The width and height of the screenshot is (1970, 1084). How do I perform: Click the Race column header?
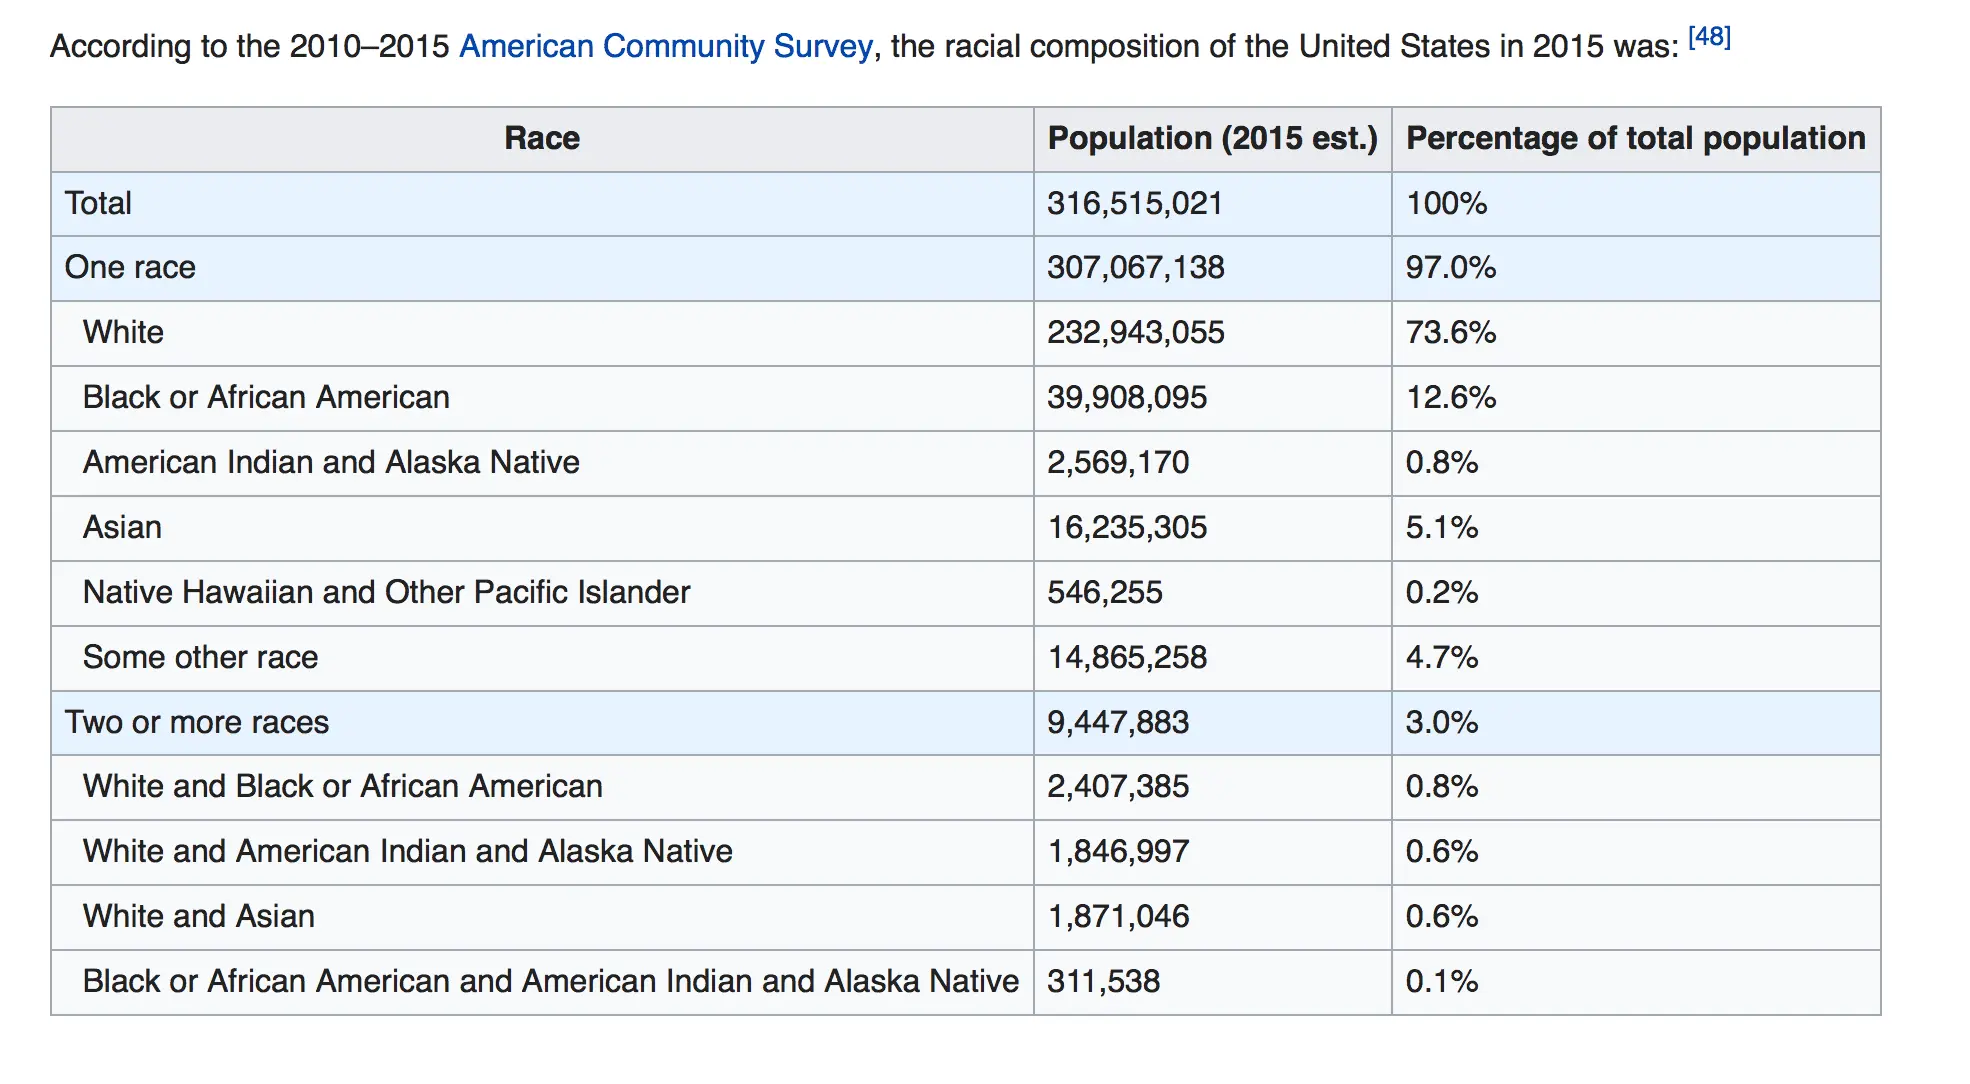point(541,138)
